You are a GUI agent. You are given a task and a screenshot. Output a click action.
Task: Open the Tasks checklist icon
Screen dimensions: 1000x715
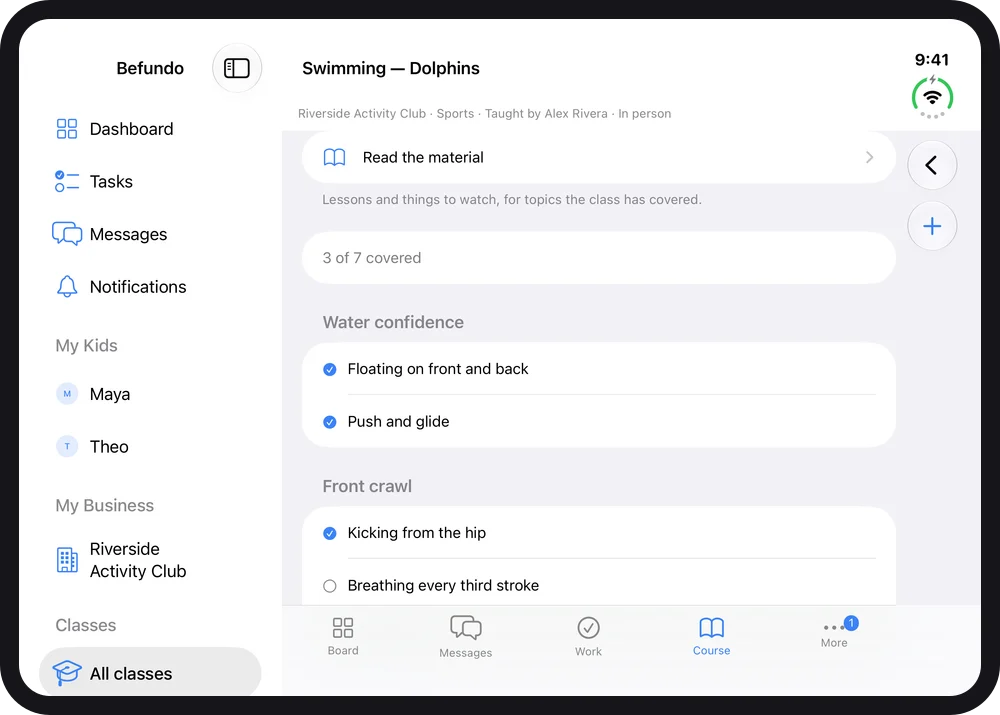point(66,182)
